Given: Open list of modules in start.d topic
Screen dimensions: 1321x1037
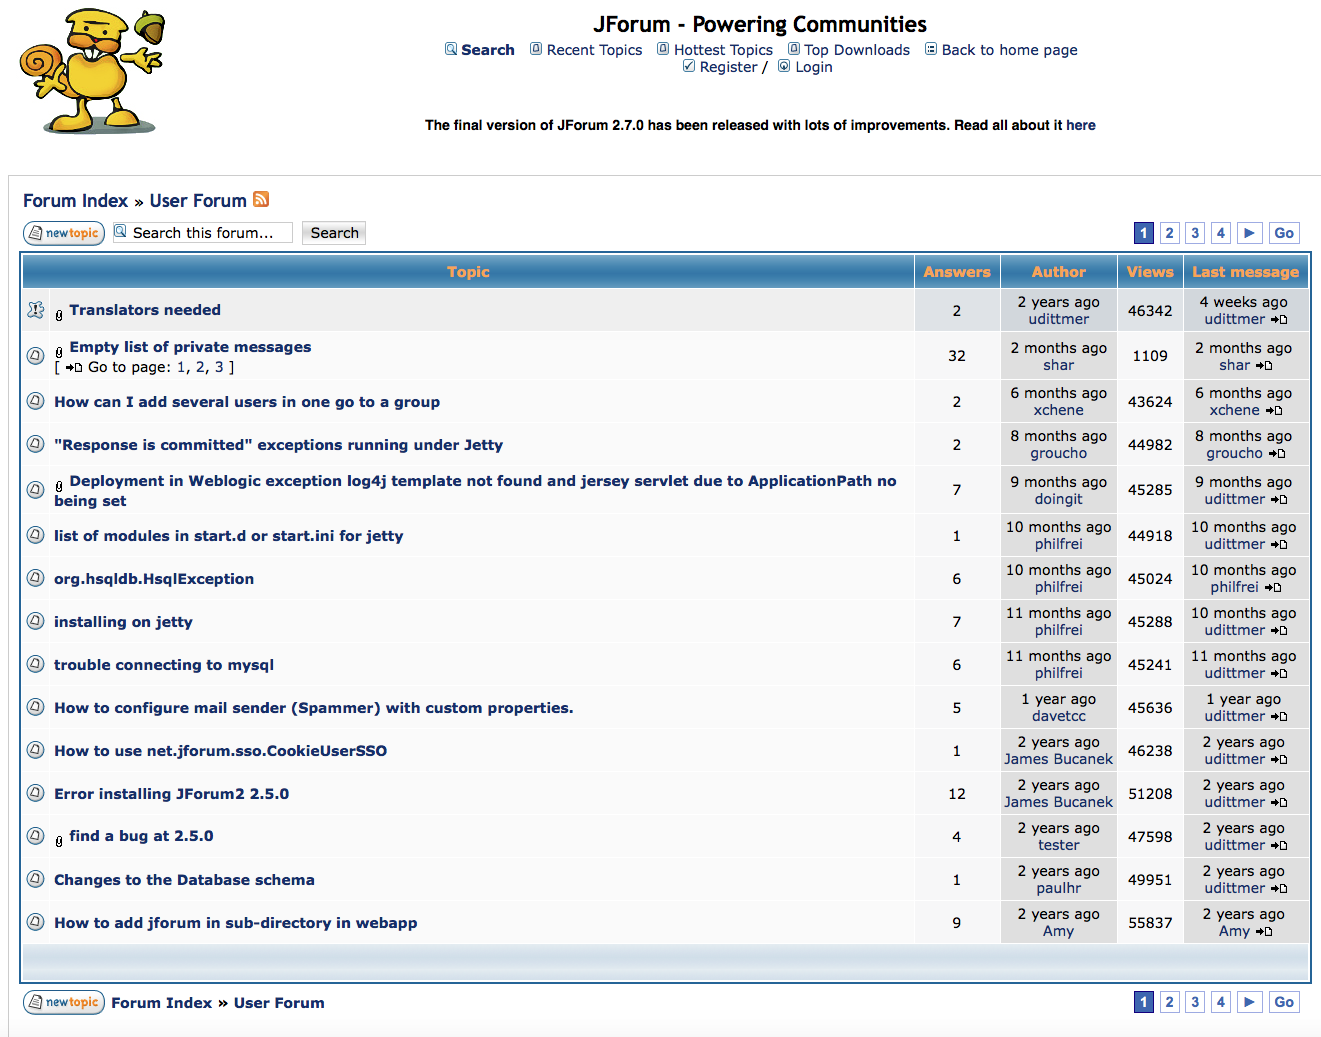Looking at the screenshot, I should pos(229,536).
